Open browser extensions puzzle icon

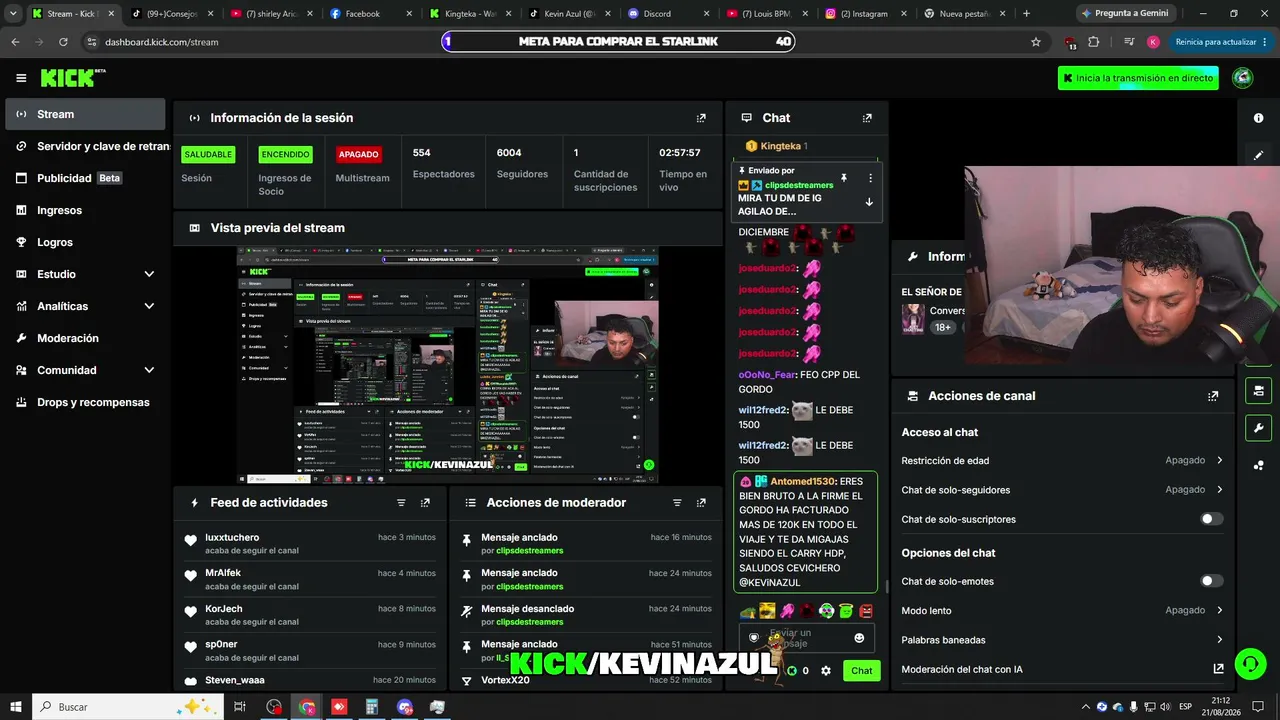pyautogui.click(x=1093, y=42)
